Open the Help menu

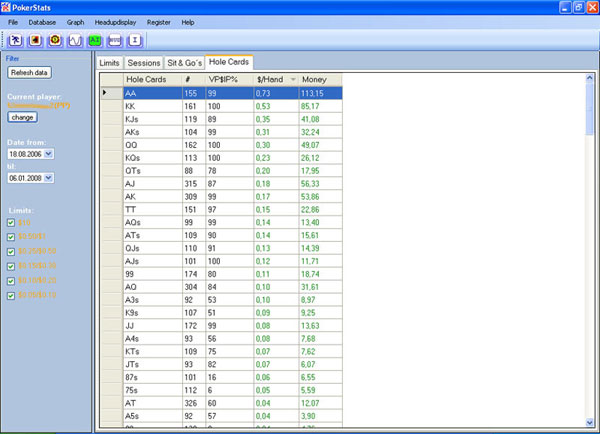[188, 22]
